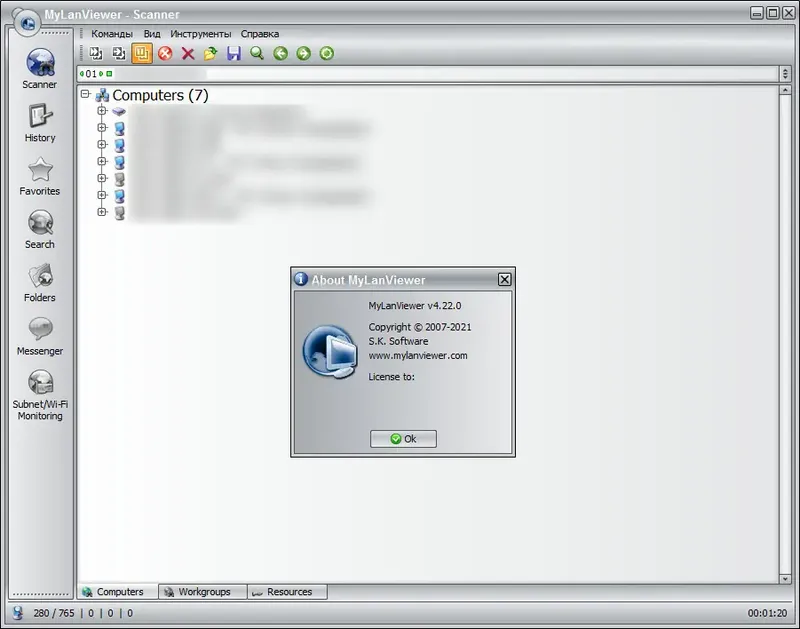Image resolution: width=800 pixels, height=629 pixels.
Task: Select the Folders view in the sidebar
Action: tap(39, 281)
